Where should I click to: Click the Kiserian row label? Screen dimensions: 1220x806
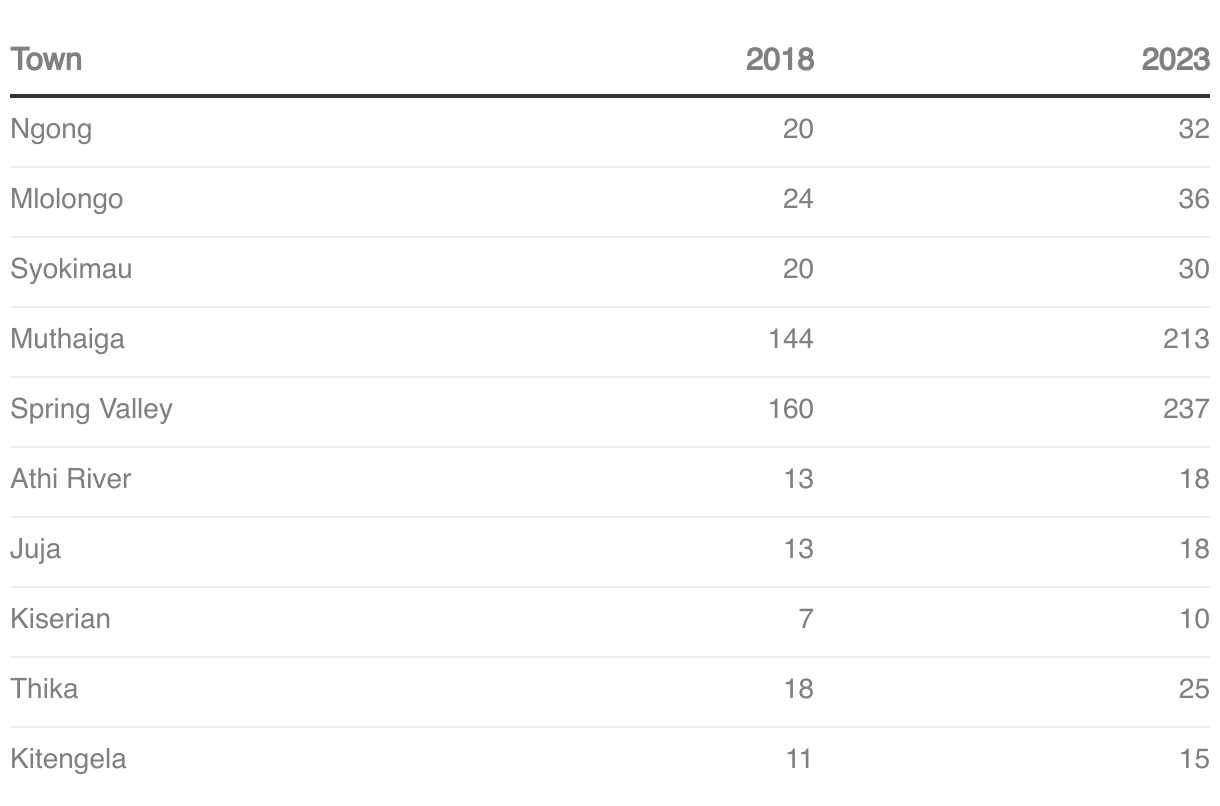tap(60, 619)
